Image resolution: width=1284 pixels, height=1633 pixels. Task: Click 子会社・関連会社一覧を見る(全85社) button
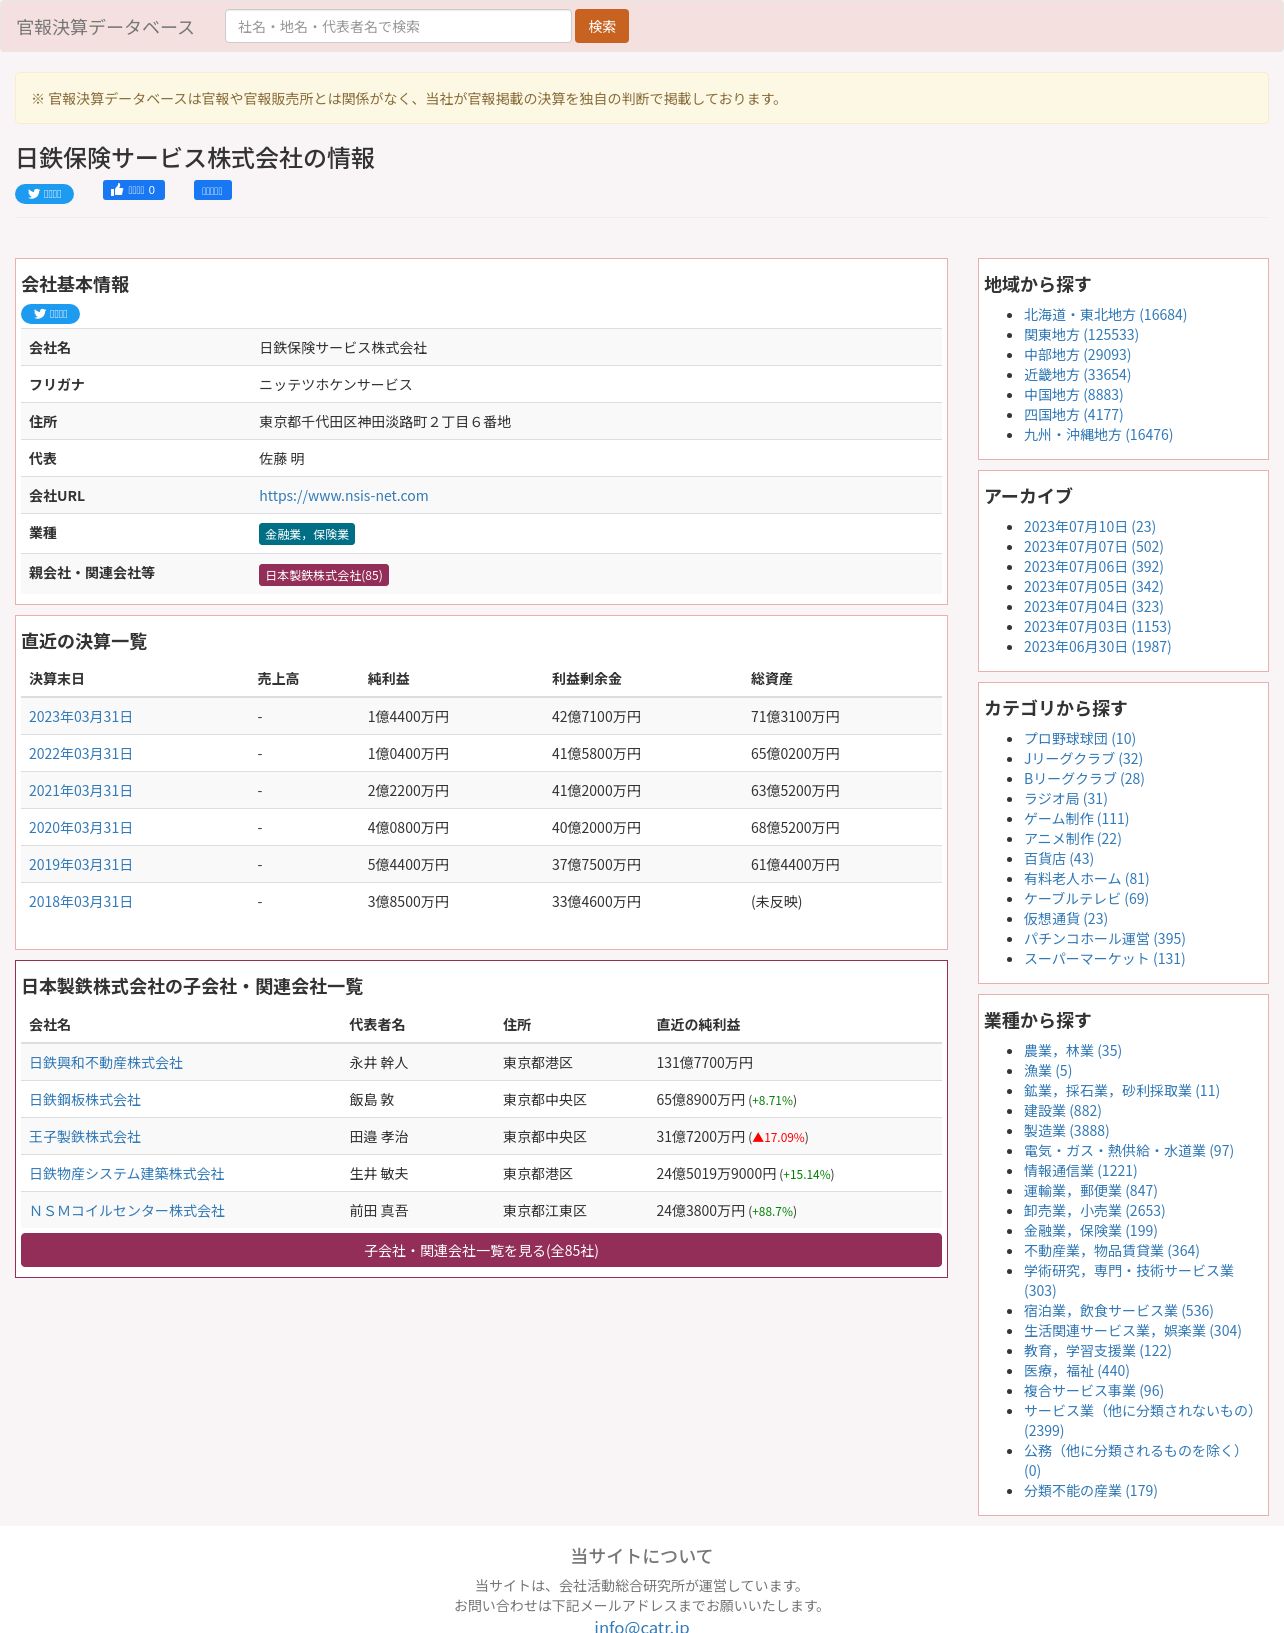tap(481, 1250)
